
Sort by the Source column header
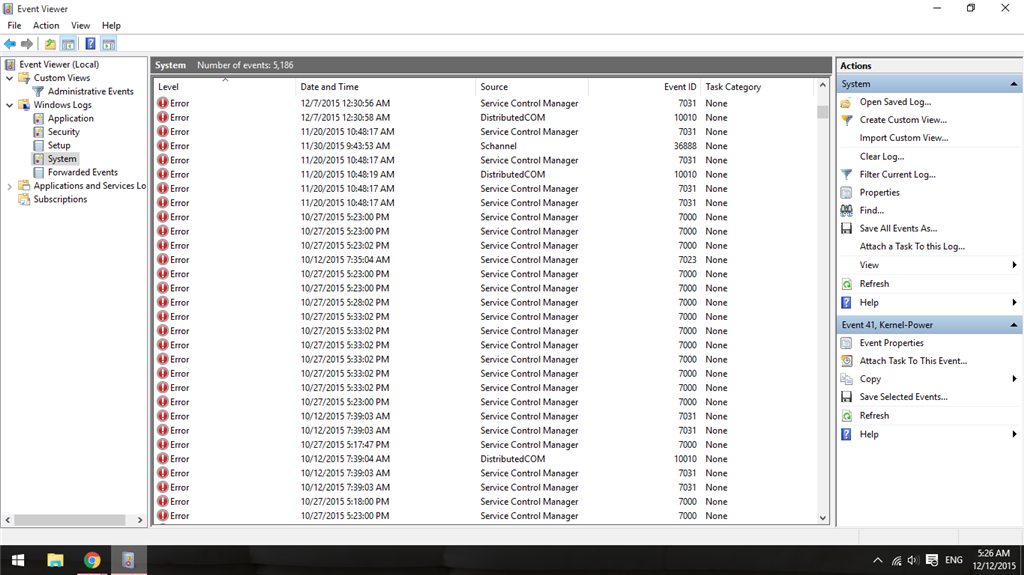pyautogui.click(x=532, y=87)
